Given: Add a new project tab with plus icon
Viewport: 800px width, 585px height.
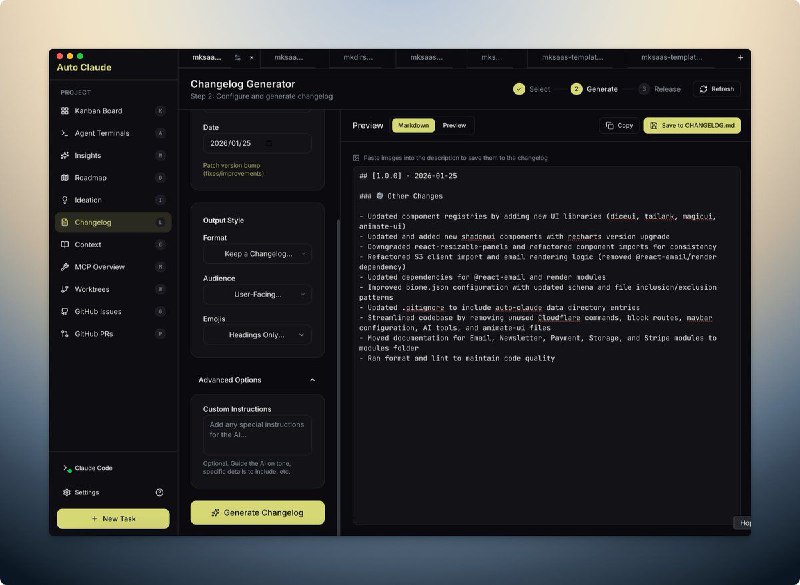Looking at the screenshot, I should pos(740,58).
